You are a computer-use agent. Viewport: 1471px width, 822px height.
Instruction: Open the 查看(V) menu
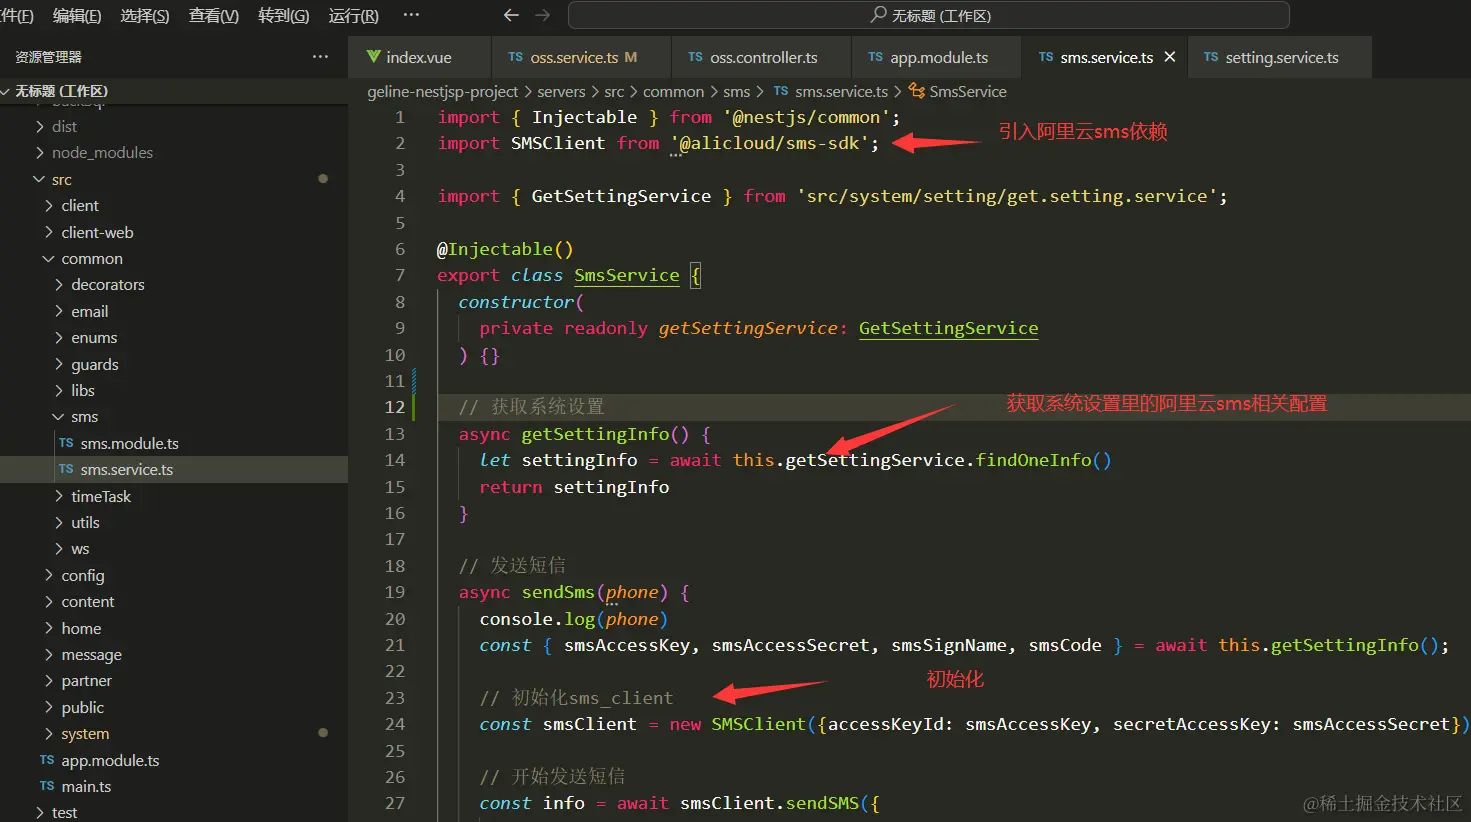point(214,15)
